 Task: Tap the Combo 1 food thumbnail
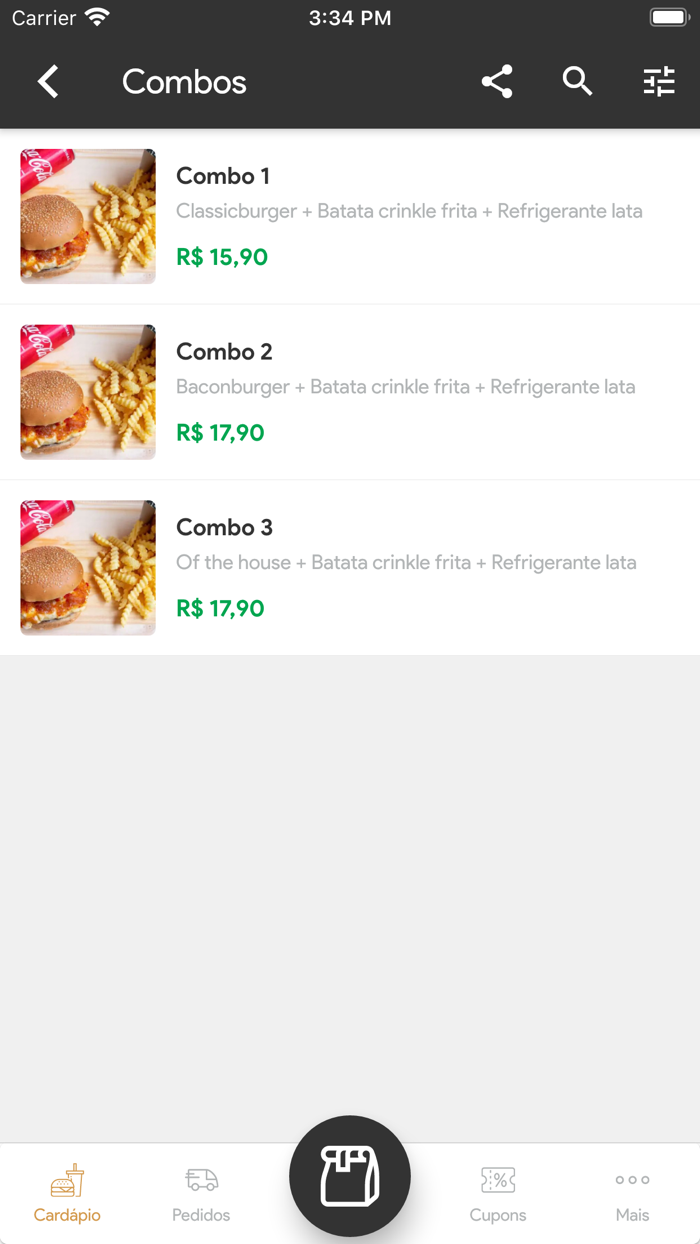point(88,216)
